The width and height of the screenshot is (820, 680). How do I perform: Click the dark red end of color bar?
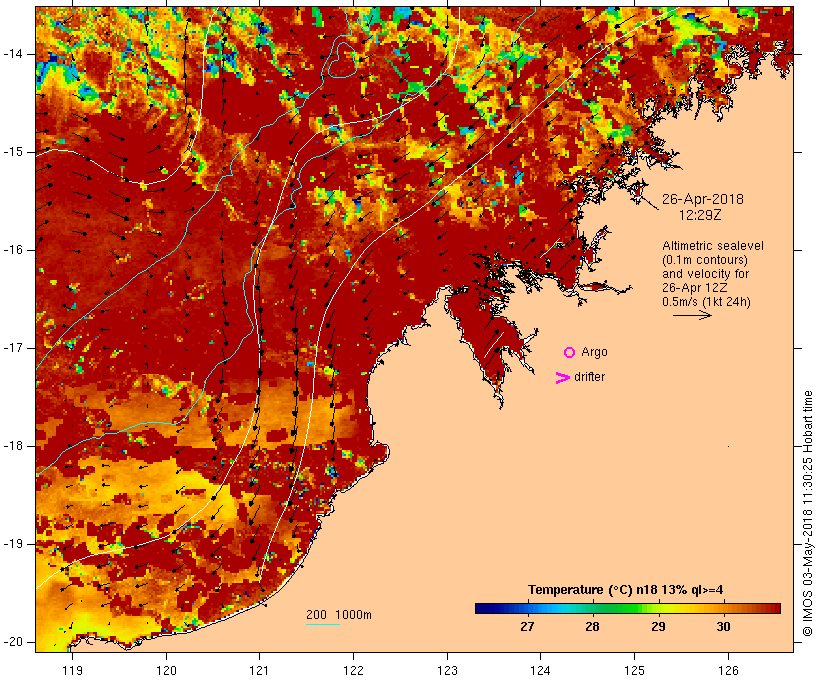click(774, 608)
